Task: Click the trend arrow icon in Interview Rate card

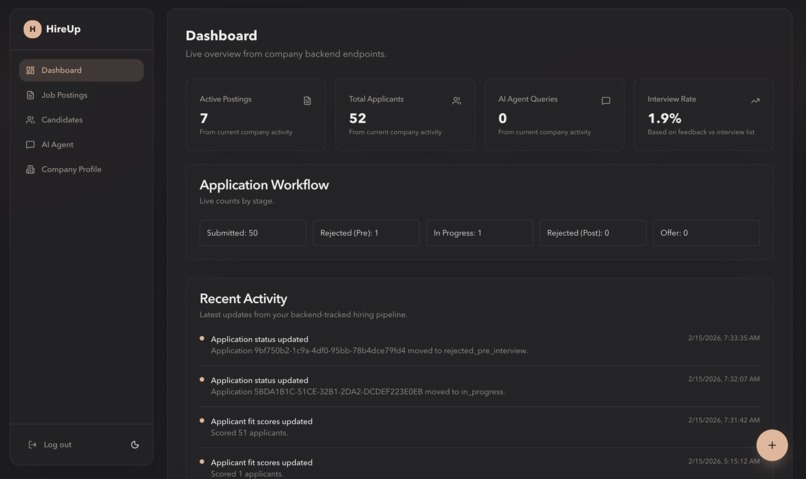Action: pos(755,101)
